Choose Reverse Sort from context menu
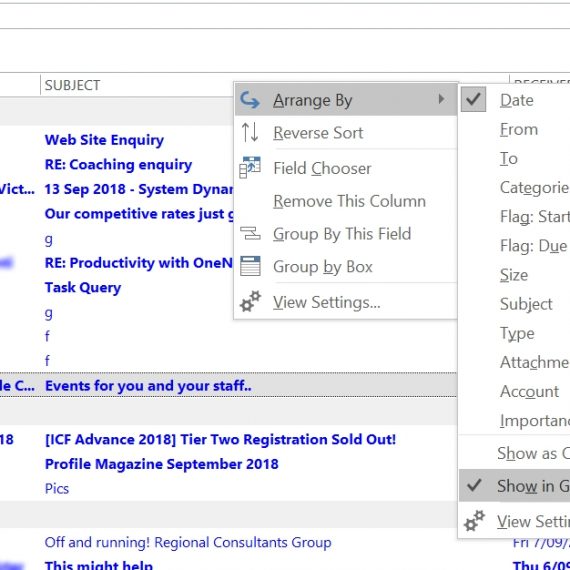 point(345,132)
